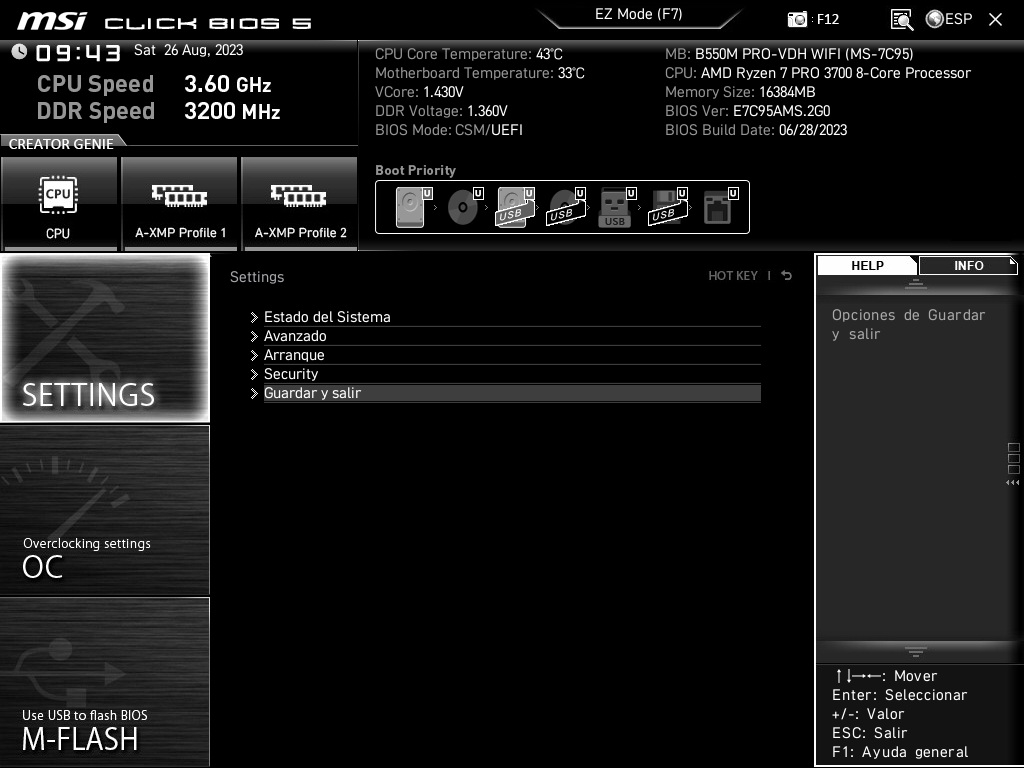This screenshot has height=768, width=1024.
Task: Open the SETTINGS section tile
Action: tap(105, 338)
